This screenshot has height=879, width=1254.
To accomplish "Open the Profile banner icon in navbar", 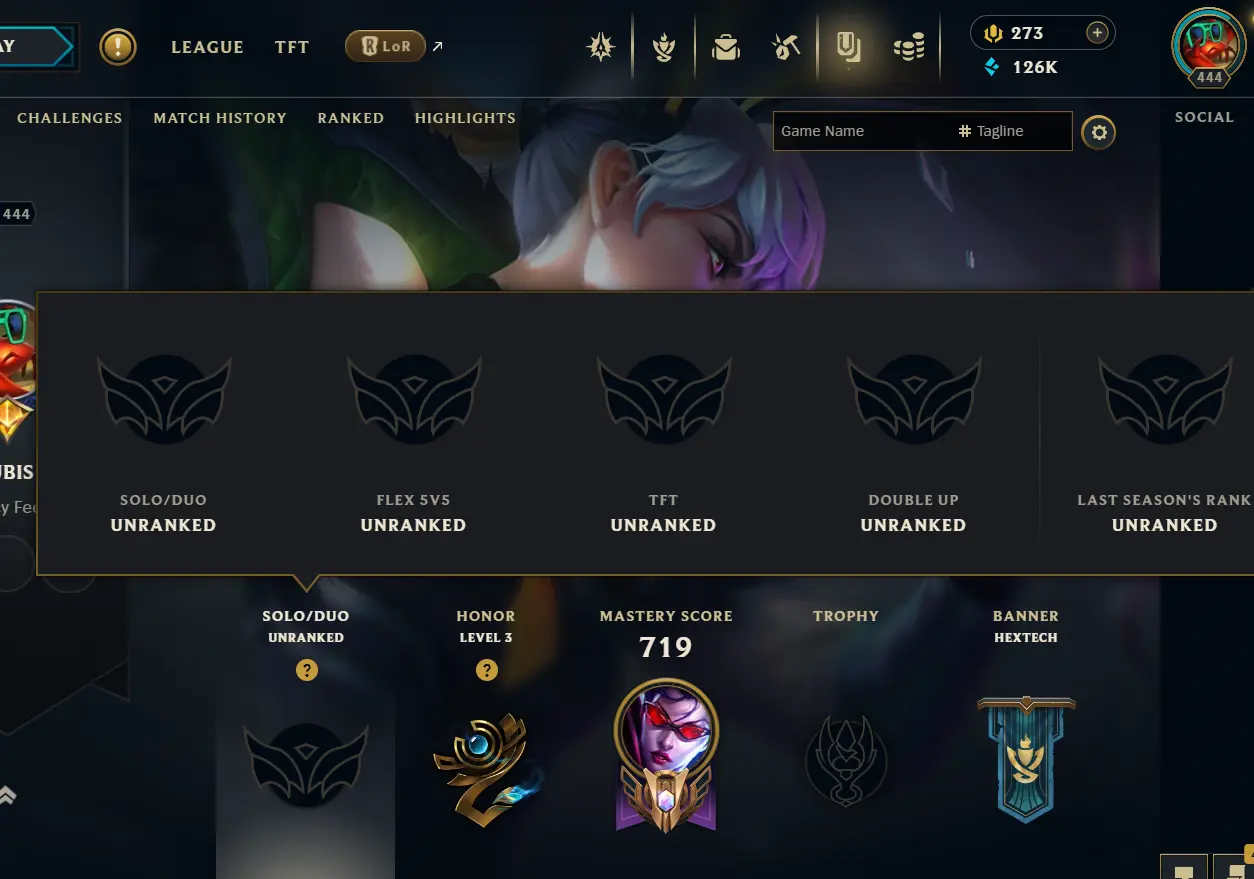I will point(848,47).
